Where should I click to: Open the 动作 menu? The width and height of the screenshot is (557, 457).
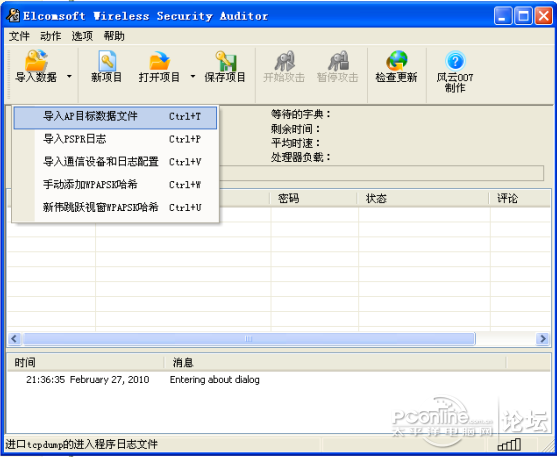click(51, 36)
